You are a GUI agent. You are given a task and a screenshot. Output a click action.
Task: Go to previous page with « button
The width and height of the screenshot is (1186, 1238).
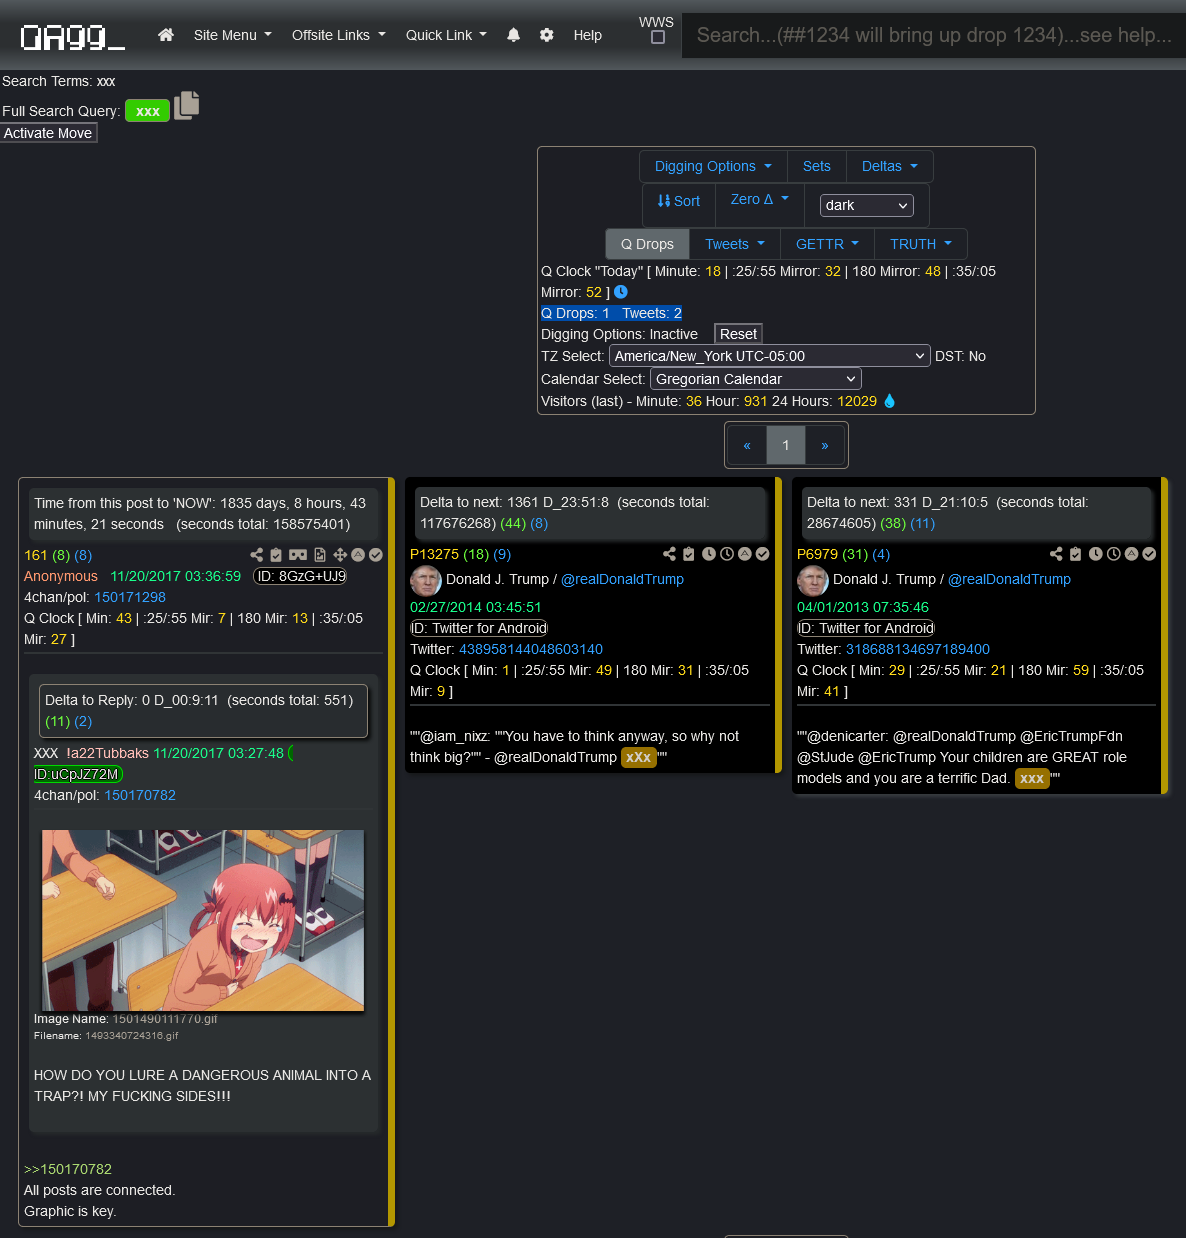tap(747, 445)
